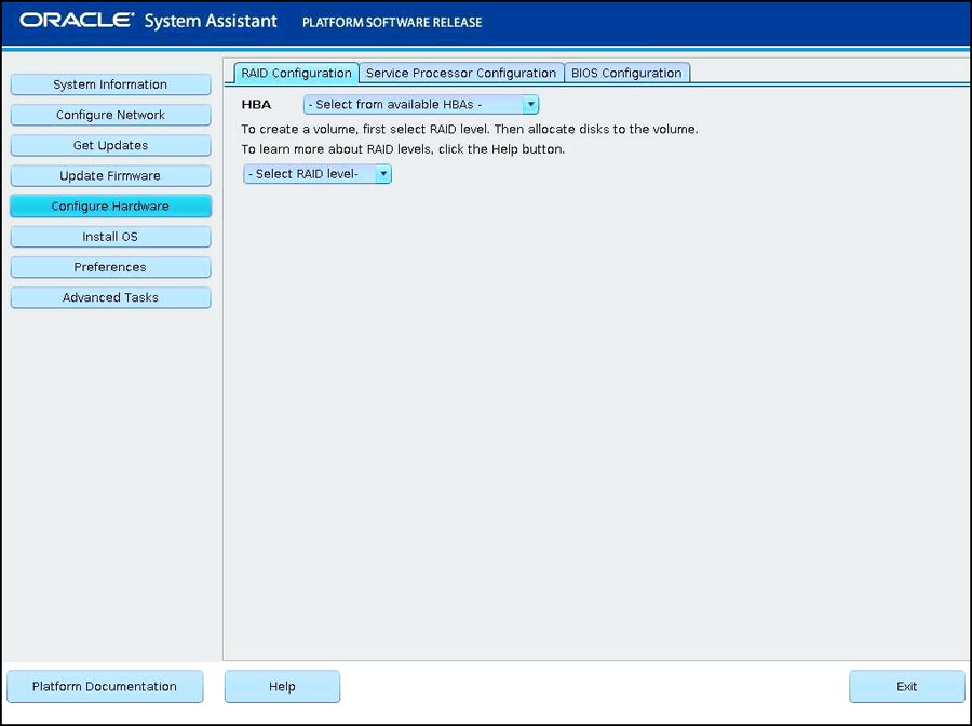Select Get Updates in sidebar
Image resolution: width=972 pixels, height=726 pixels.
[110, 145]
